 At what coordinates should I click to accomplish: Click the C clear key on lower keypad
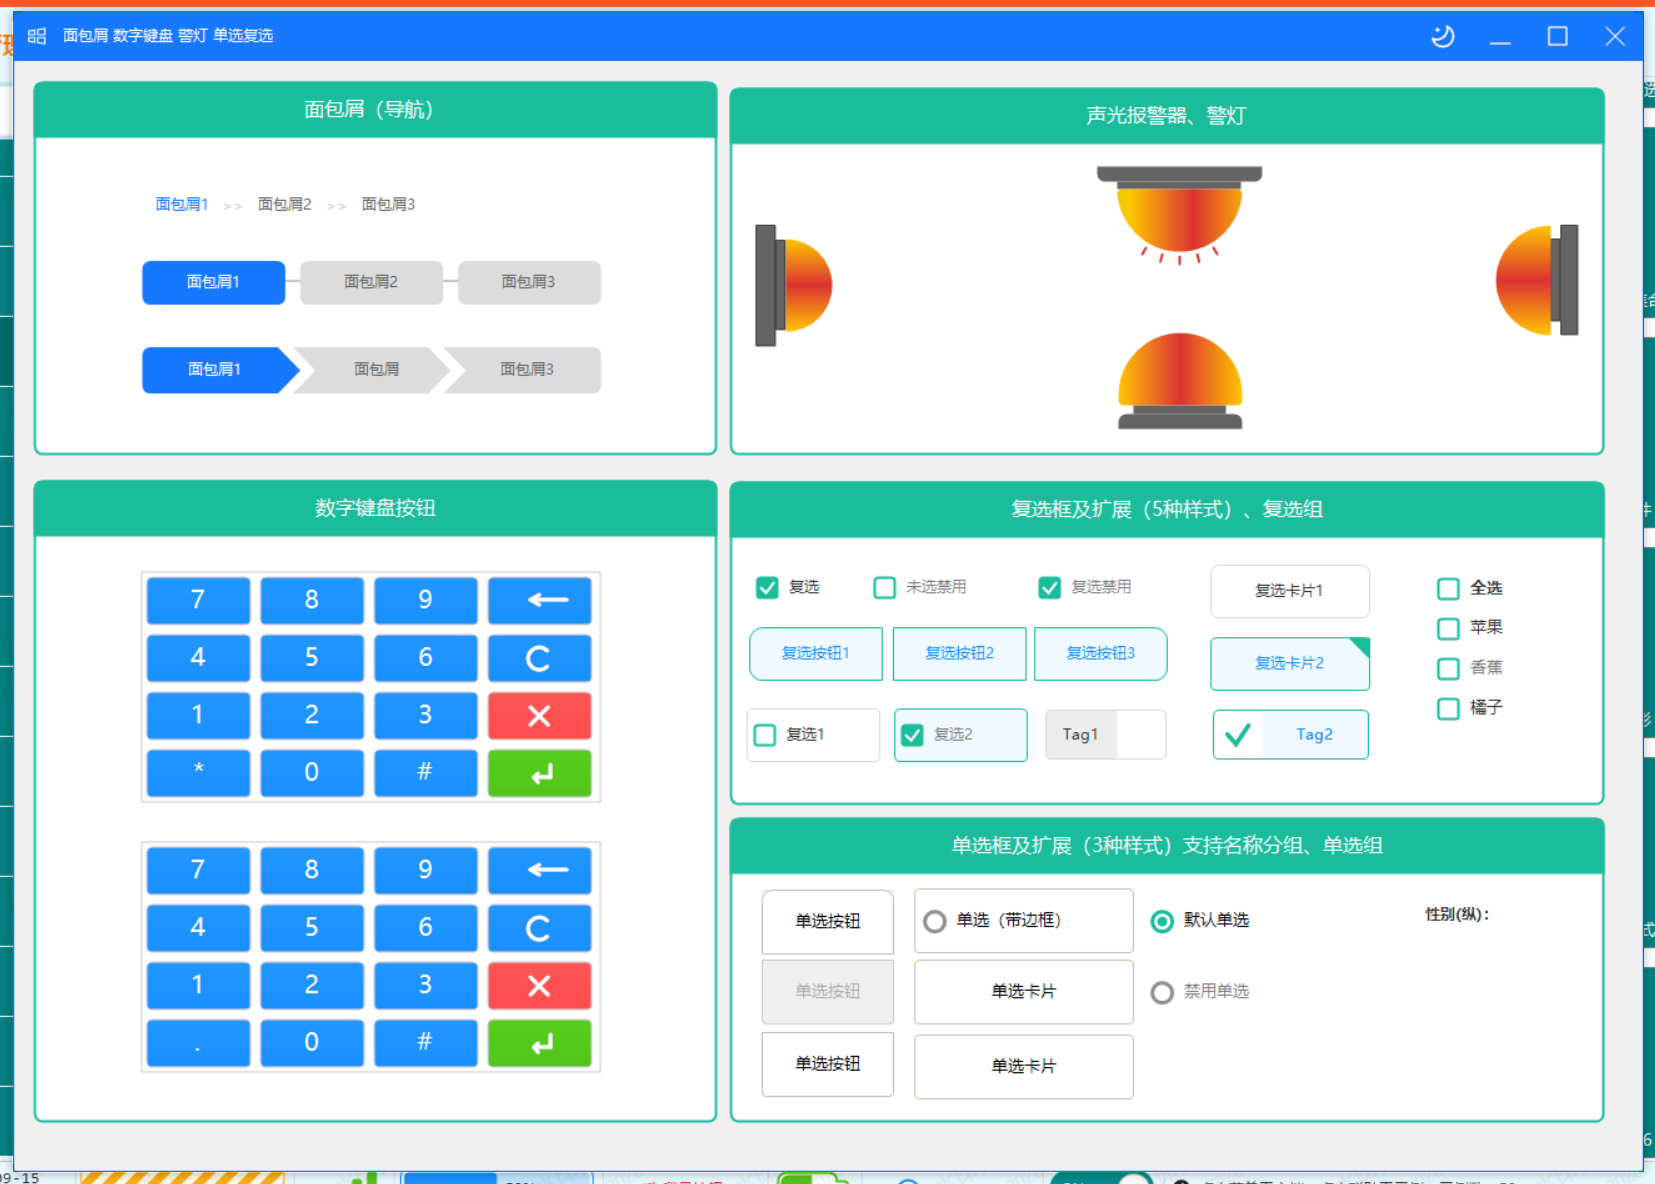click(539, 928)
